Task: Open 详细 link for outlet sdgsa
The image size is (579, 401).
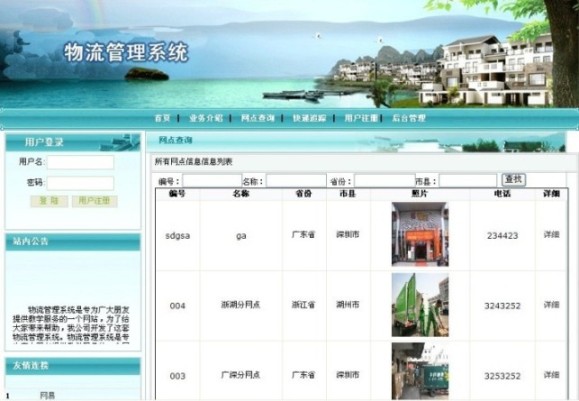Action: (x=551, y=234)
